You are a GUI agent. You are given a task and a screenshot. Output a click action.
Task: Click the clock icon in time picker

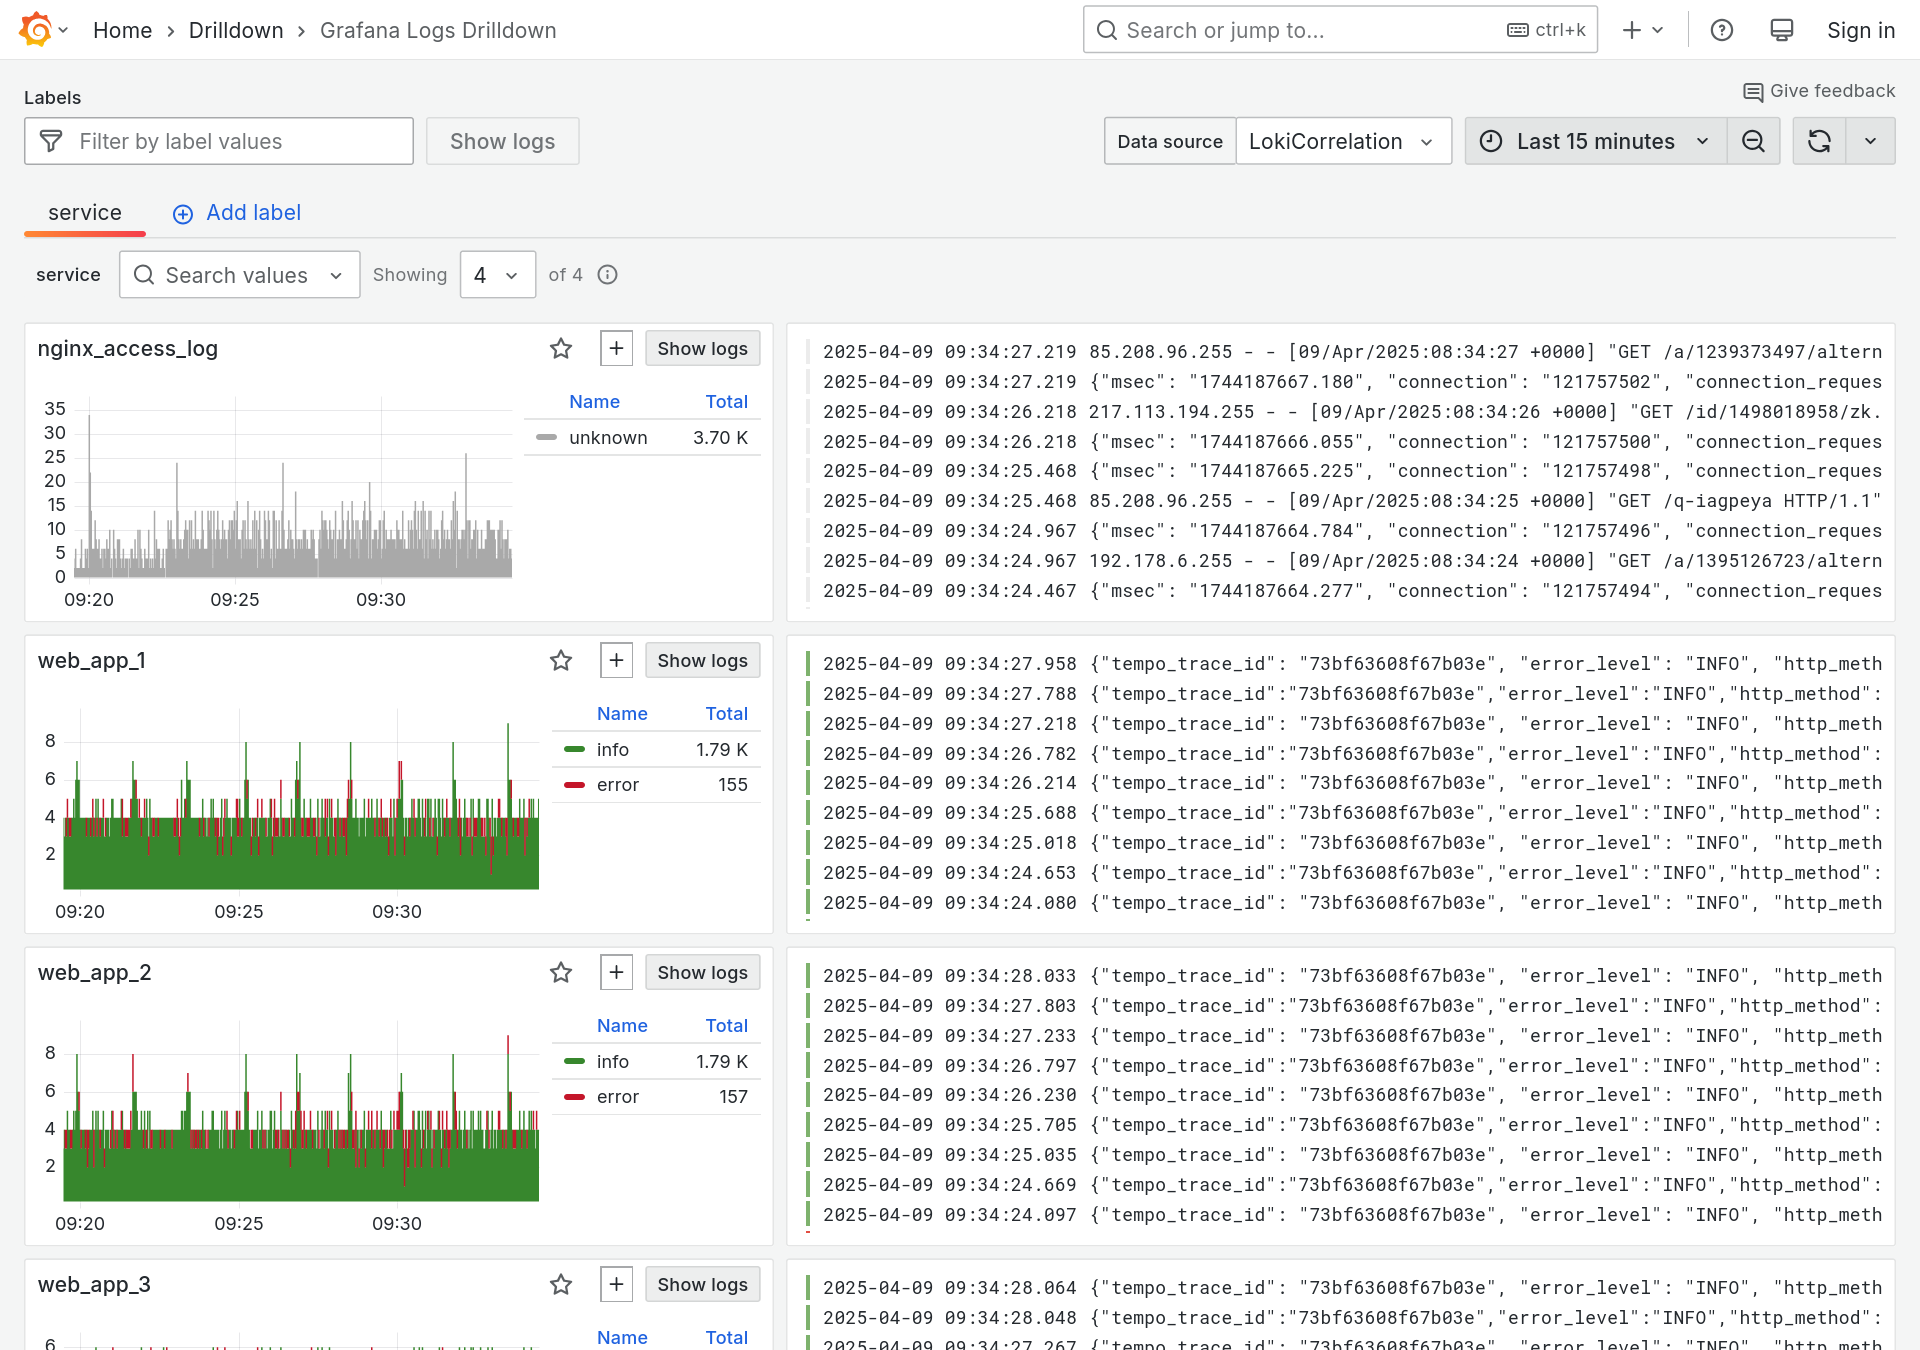click(1491, 141)
